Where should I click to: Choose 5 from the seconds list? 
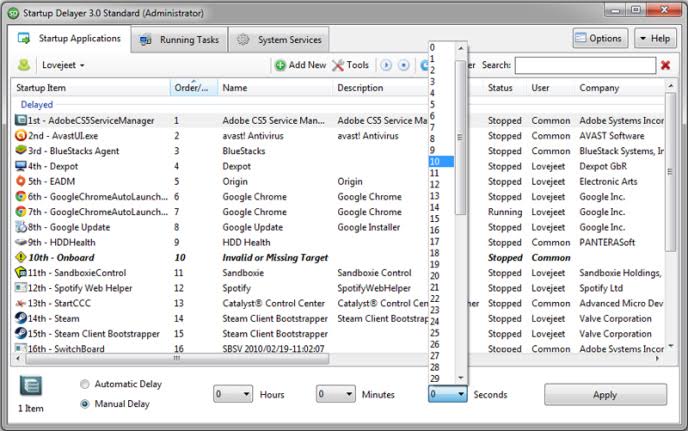click(441, 104)
